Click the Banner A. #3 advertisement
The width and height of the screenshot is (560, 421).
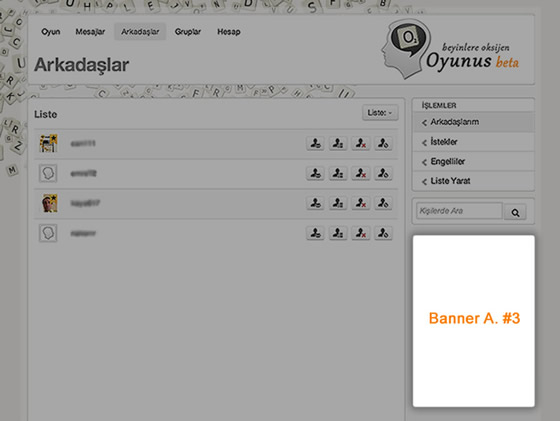tap(474, 321)
